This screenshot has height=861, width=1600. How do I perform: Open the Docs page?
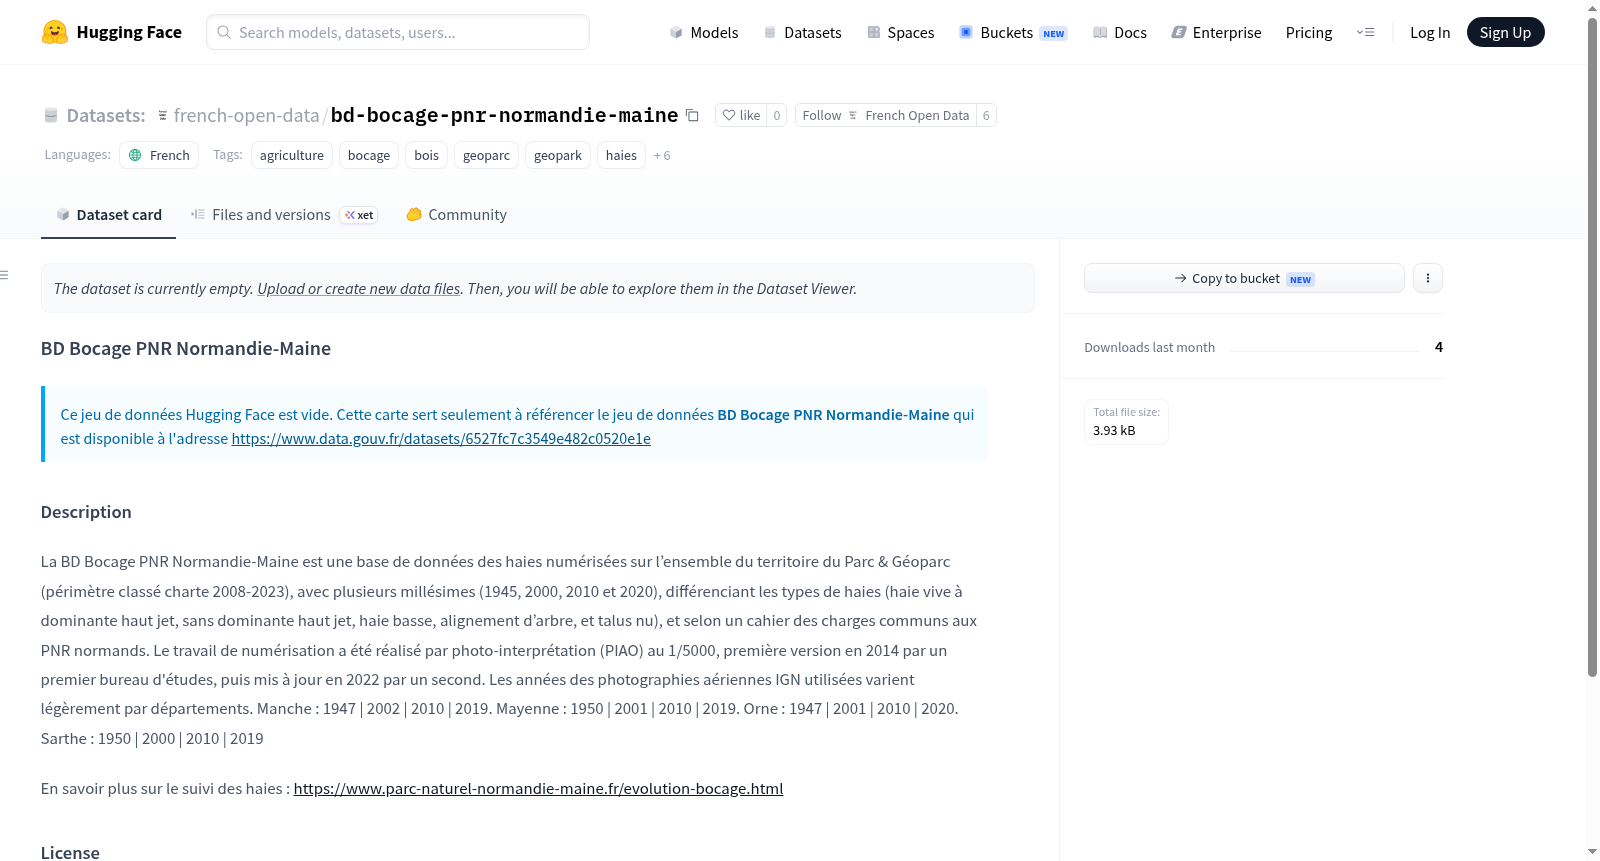(1120, 32)
